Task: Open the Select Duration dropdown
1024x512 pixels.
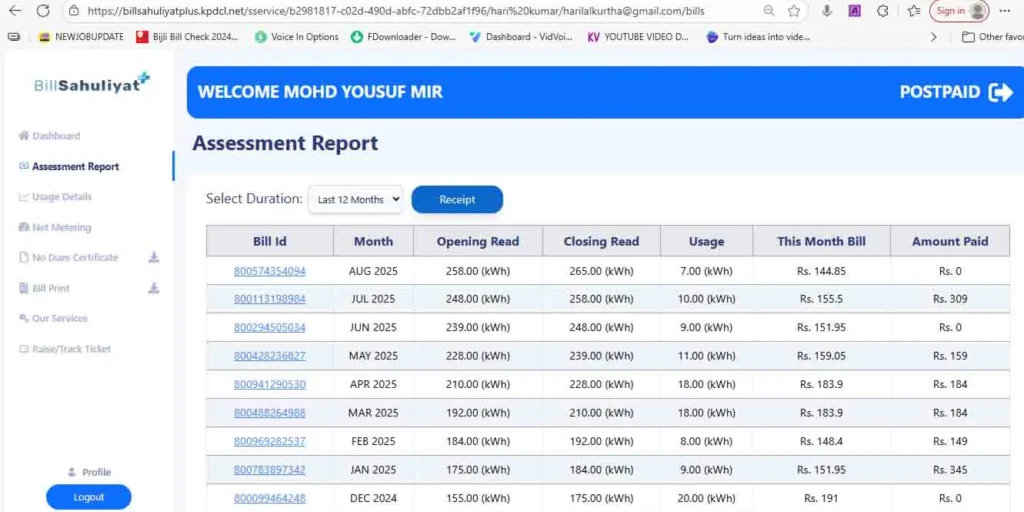Action: coord(354,199)
